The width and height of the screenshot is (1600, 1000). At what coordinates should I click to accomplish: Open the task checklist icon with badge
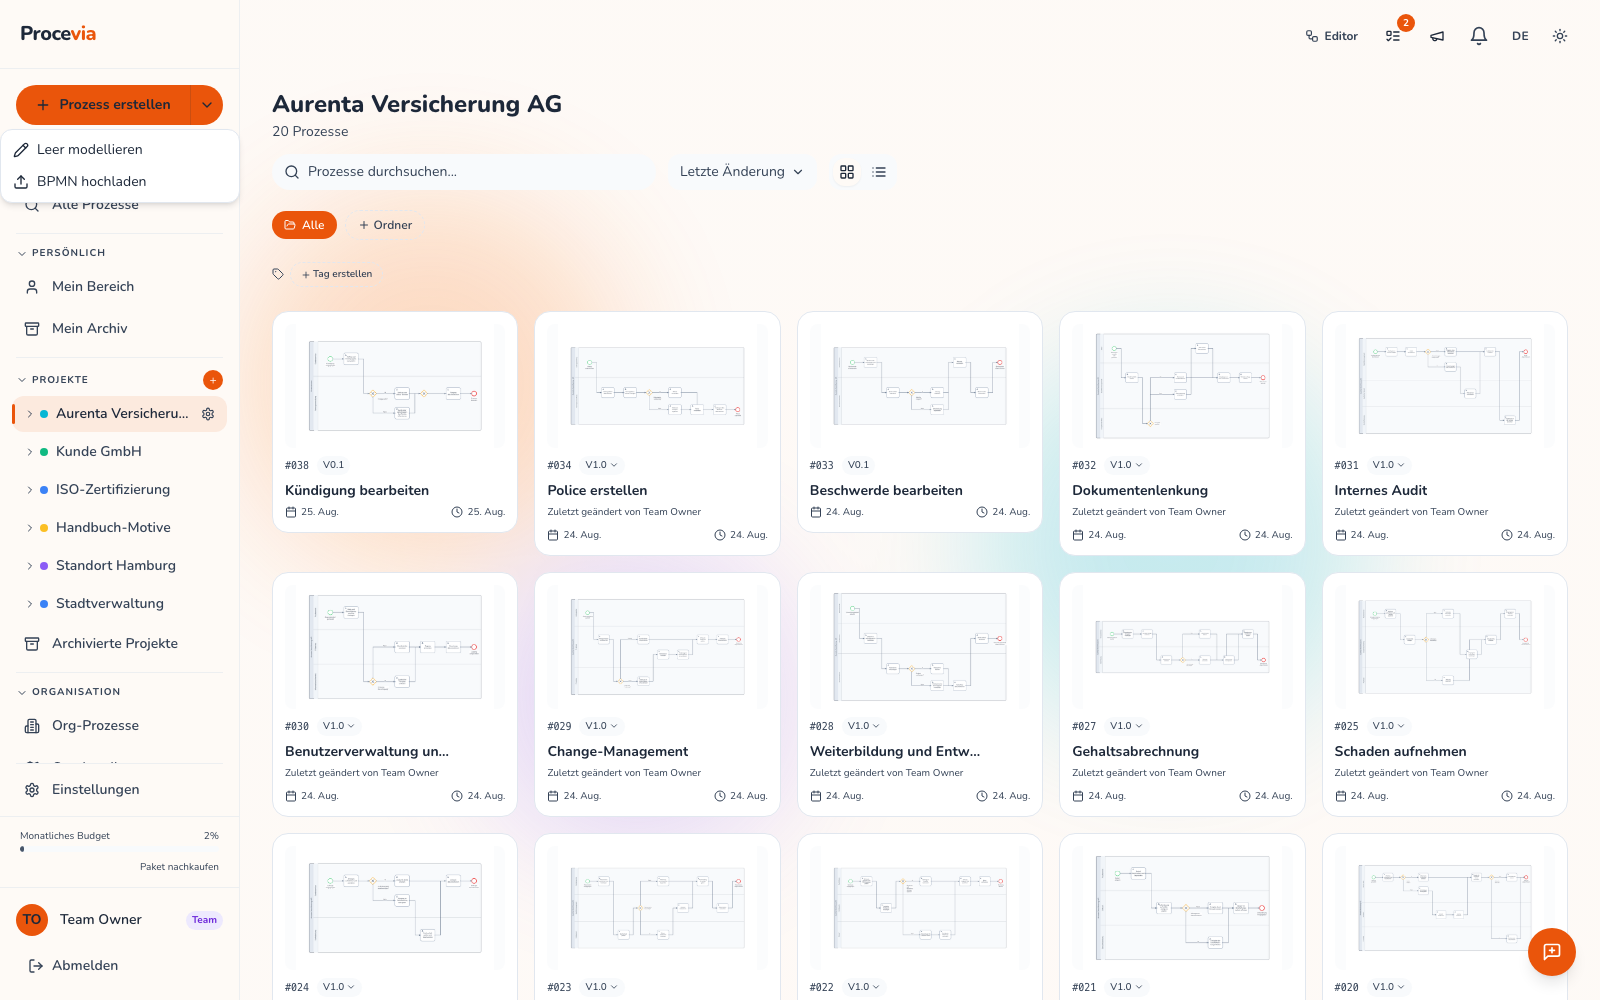1393,36
